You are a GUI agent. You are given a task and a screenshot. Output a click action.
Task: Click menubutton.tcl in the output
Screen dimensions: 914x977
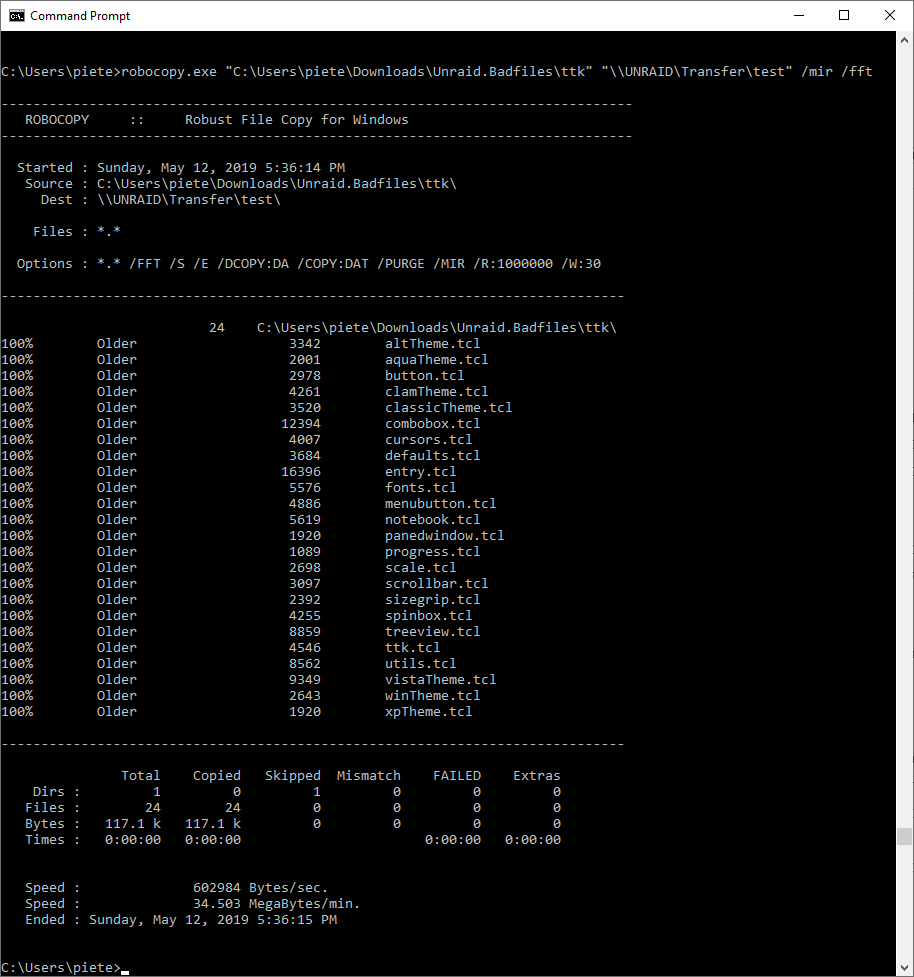pyautogui.click(x=440, y=503)
